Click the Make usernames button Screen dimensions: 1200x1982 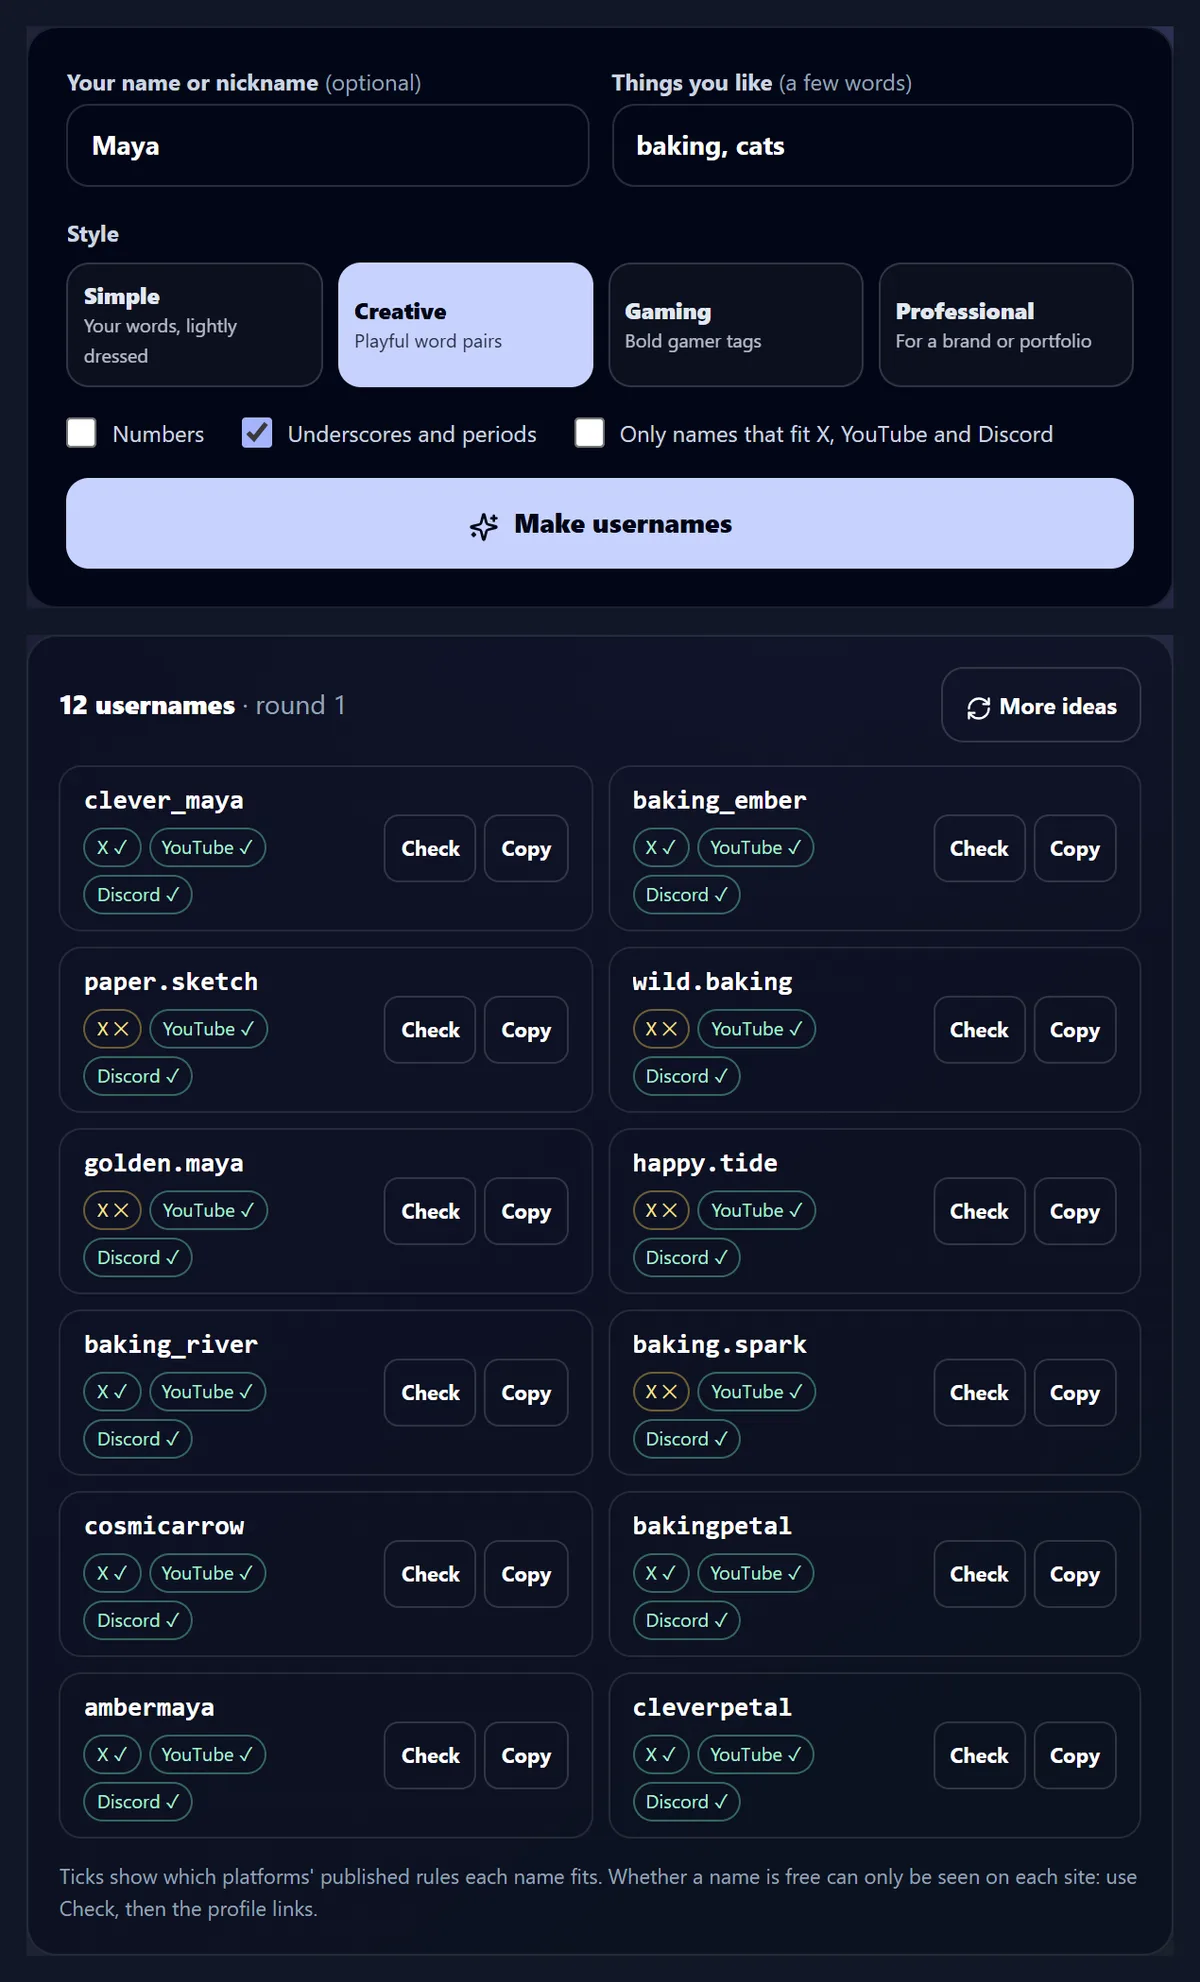click(x=600, y=523)
